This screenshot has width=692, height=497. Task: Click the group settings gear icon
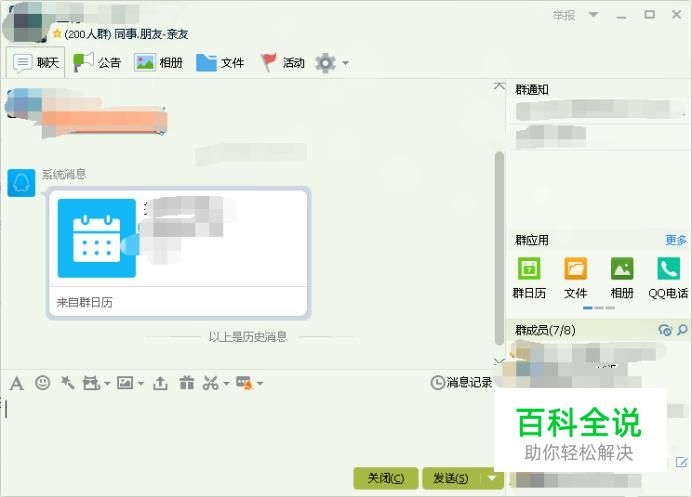326,63
